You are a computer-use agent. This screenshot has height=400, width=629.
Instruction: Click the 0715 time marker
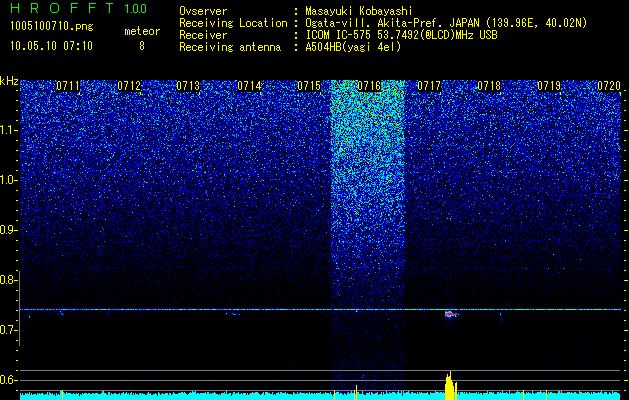(309, 86)
